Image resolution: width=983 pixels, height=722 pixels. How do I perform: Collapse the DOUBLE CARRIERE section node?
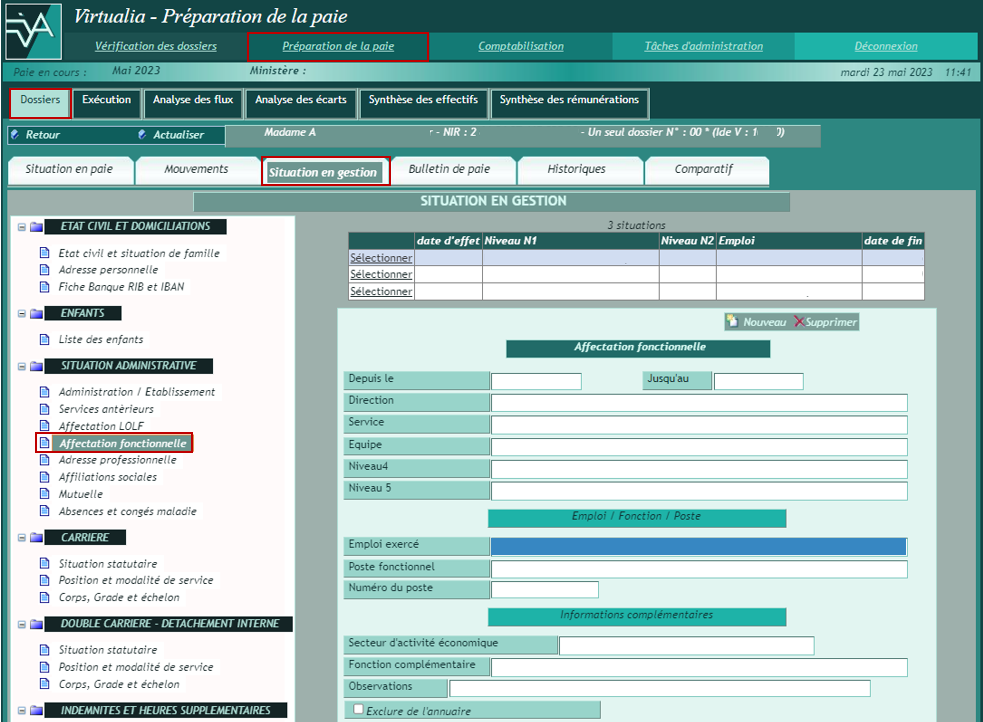(21, 624)
